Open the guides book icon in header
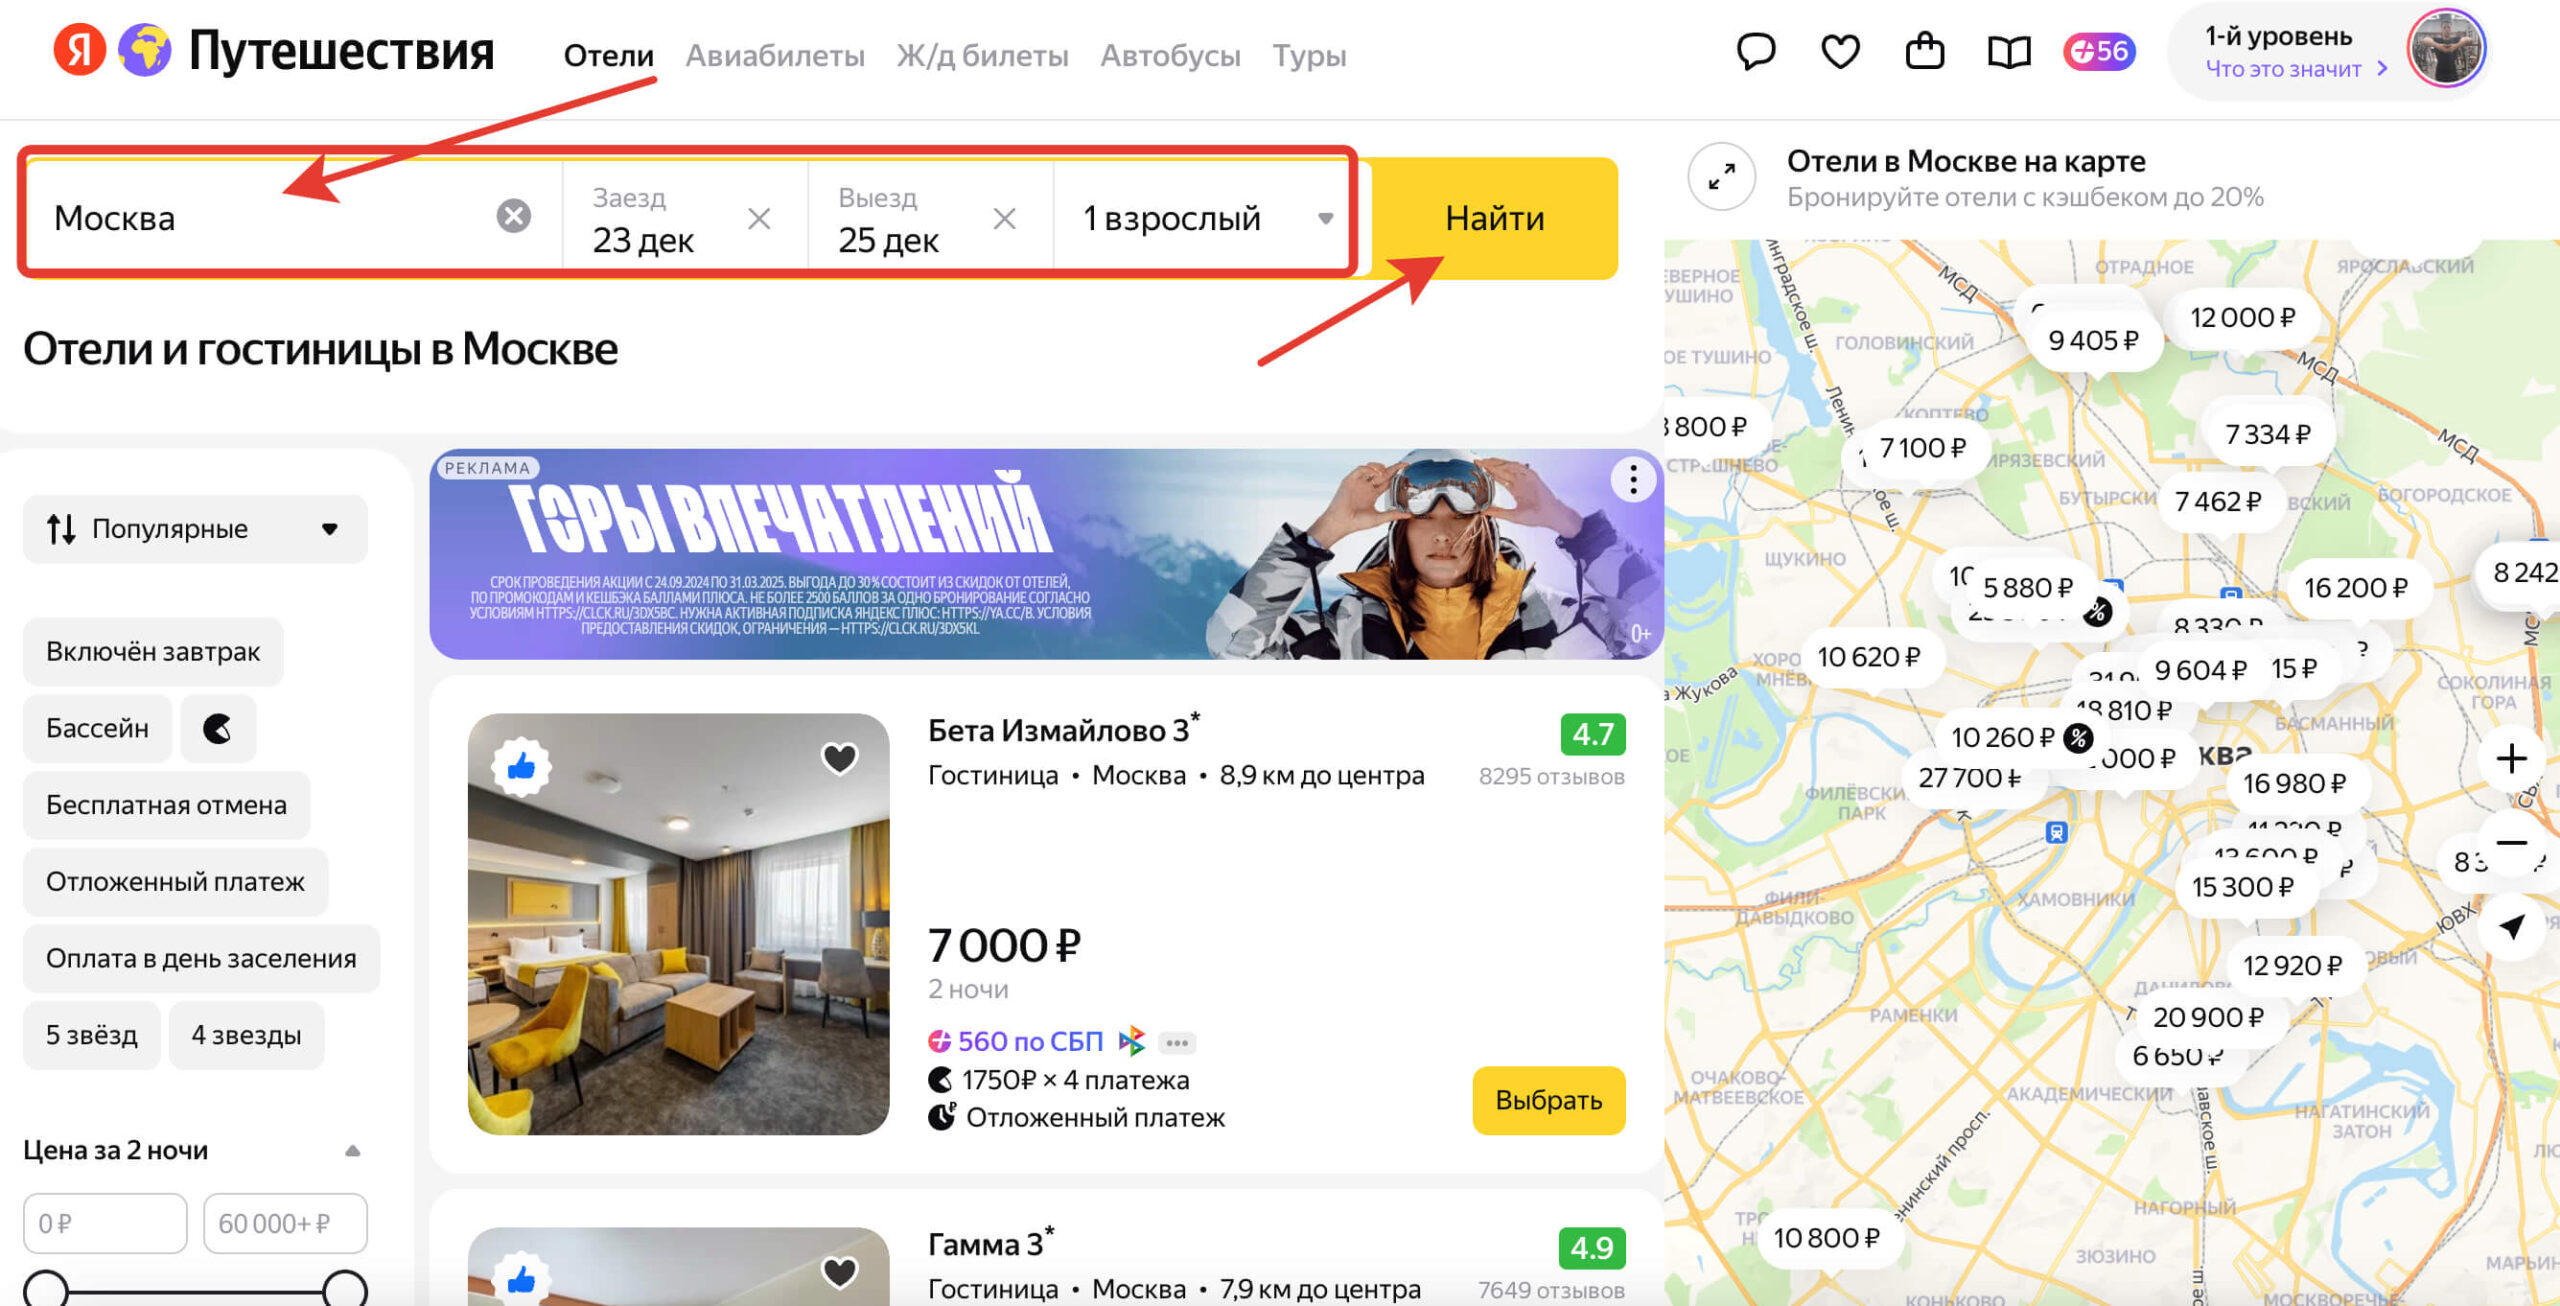This screenshot has width=2560, height=1306. click(2010, 52)
